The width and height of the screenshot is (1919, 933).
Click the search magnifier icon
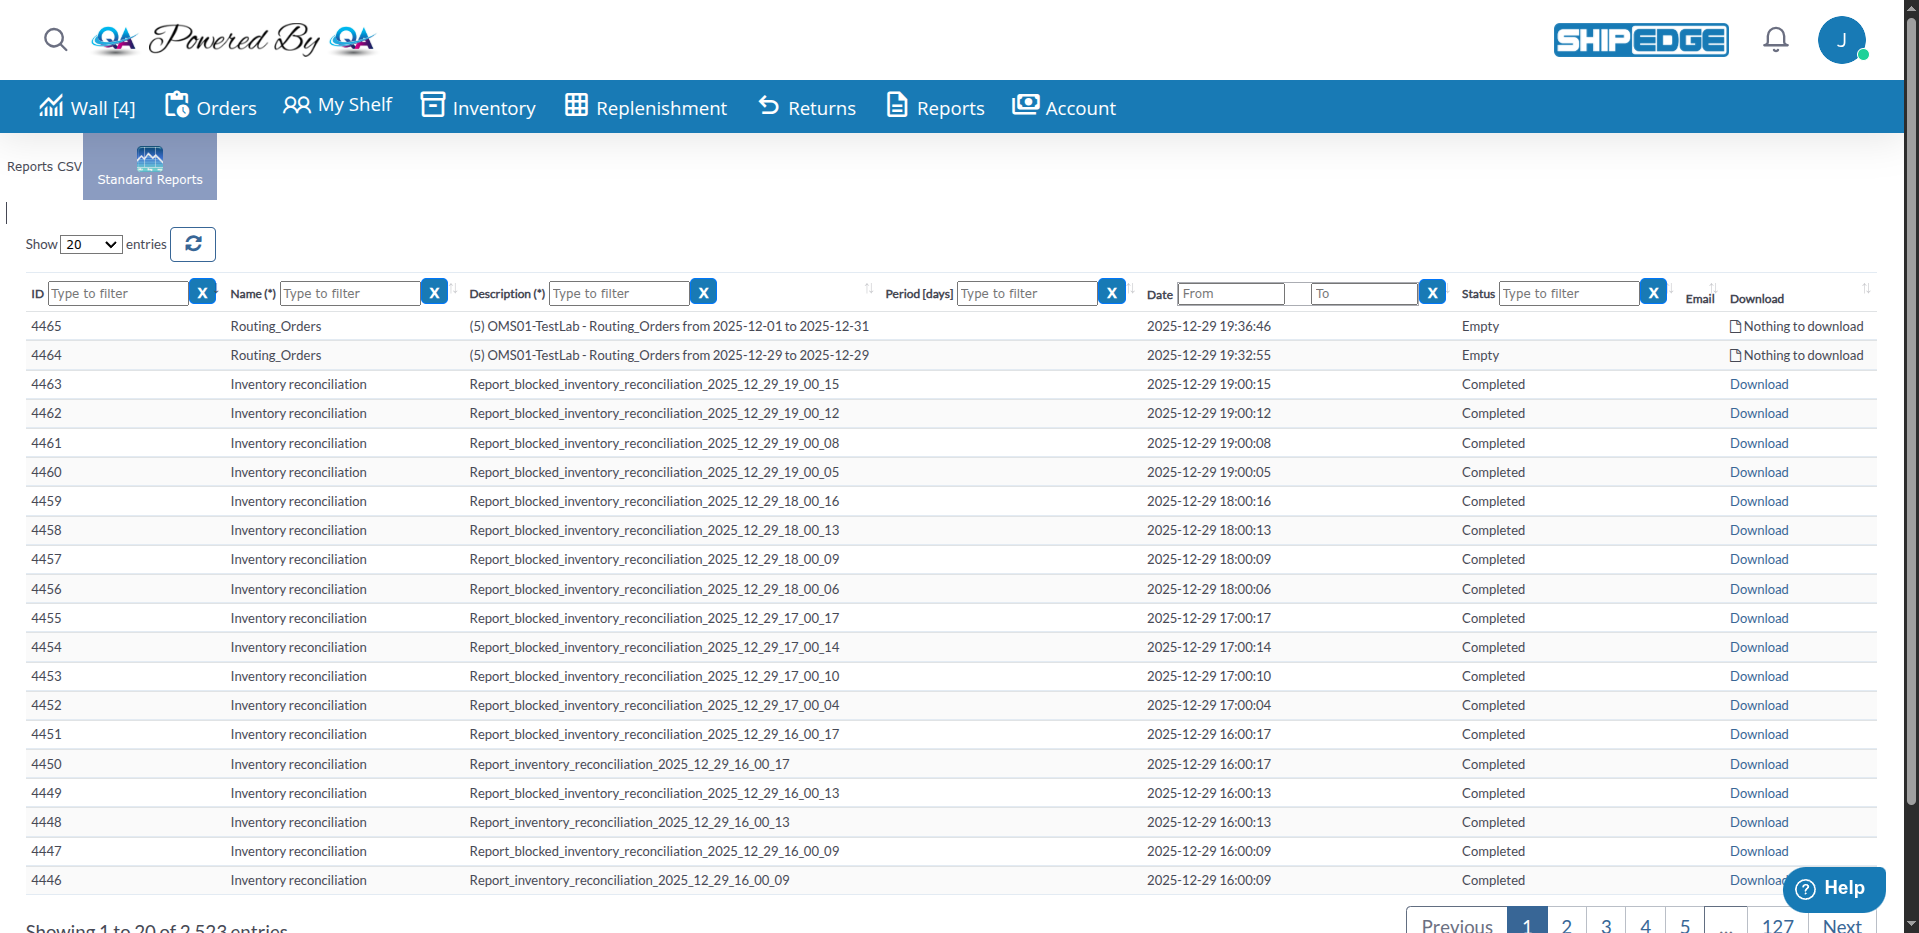point(56,40)
